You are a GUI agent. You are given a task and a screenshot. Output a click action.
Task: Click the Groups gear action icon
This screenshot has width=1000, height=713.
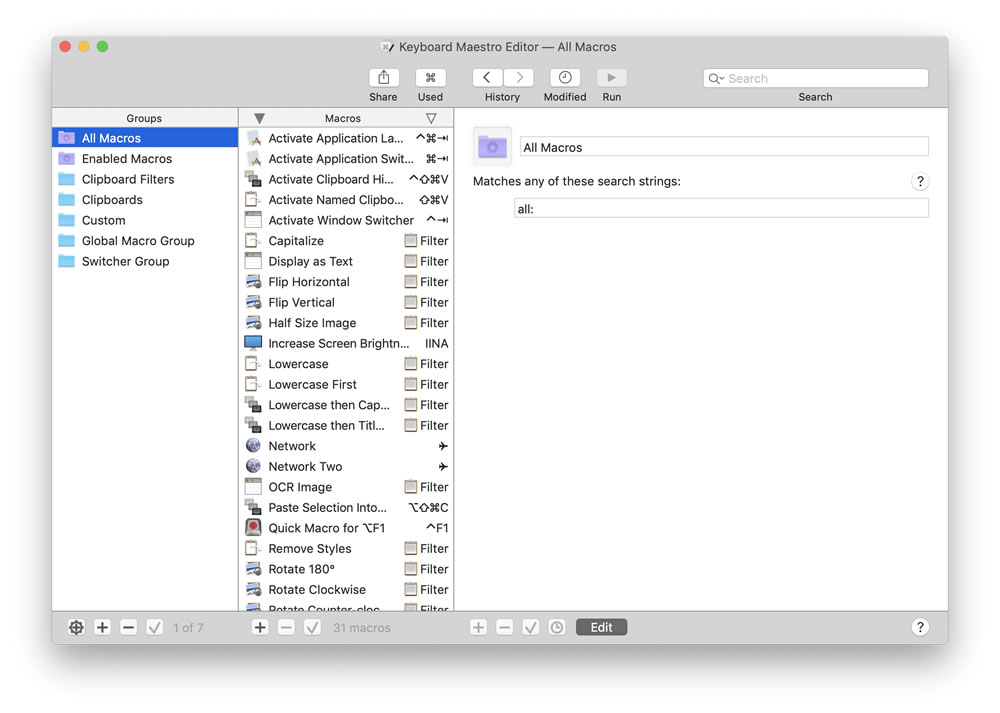coord(76,628)
